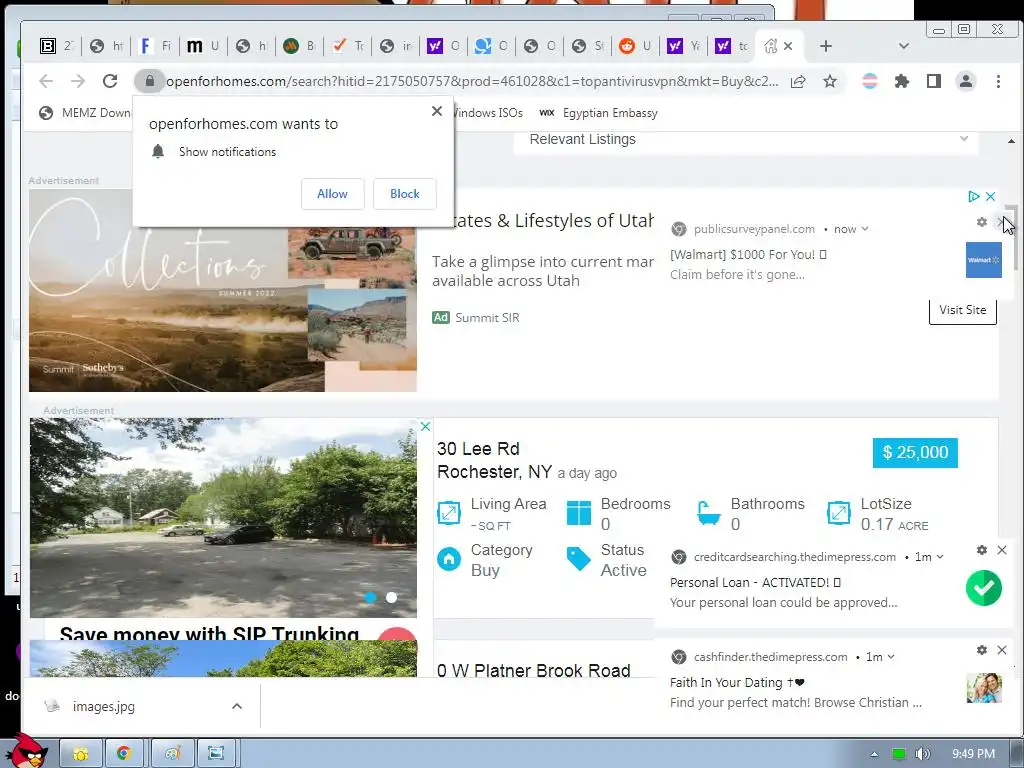The image size is (1024, 768).
Task: Open the Personal Loan - ACTIVATED notification
Action: 756,583
